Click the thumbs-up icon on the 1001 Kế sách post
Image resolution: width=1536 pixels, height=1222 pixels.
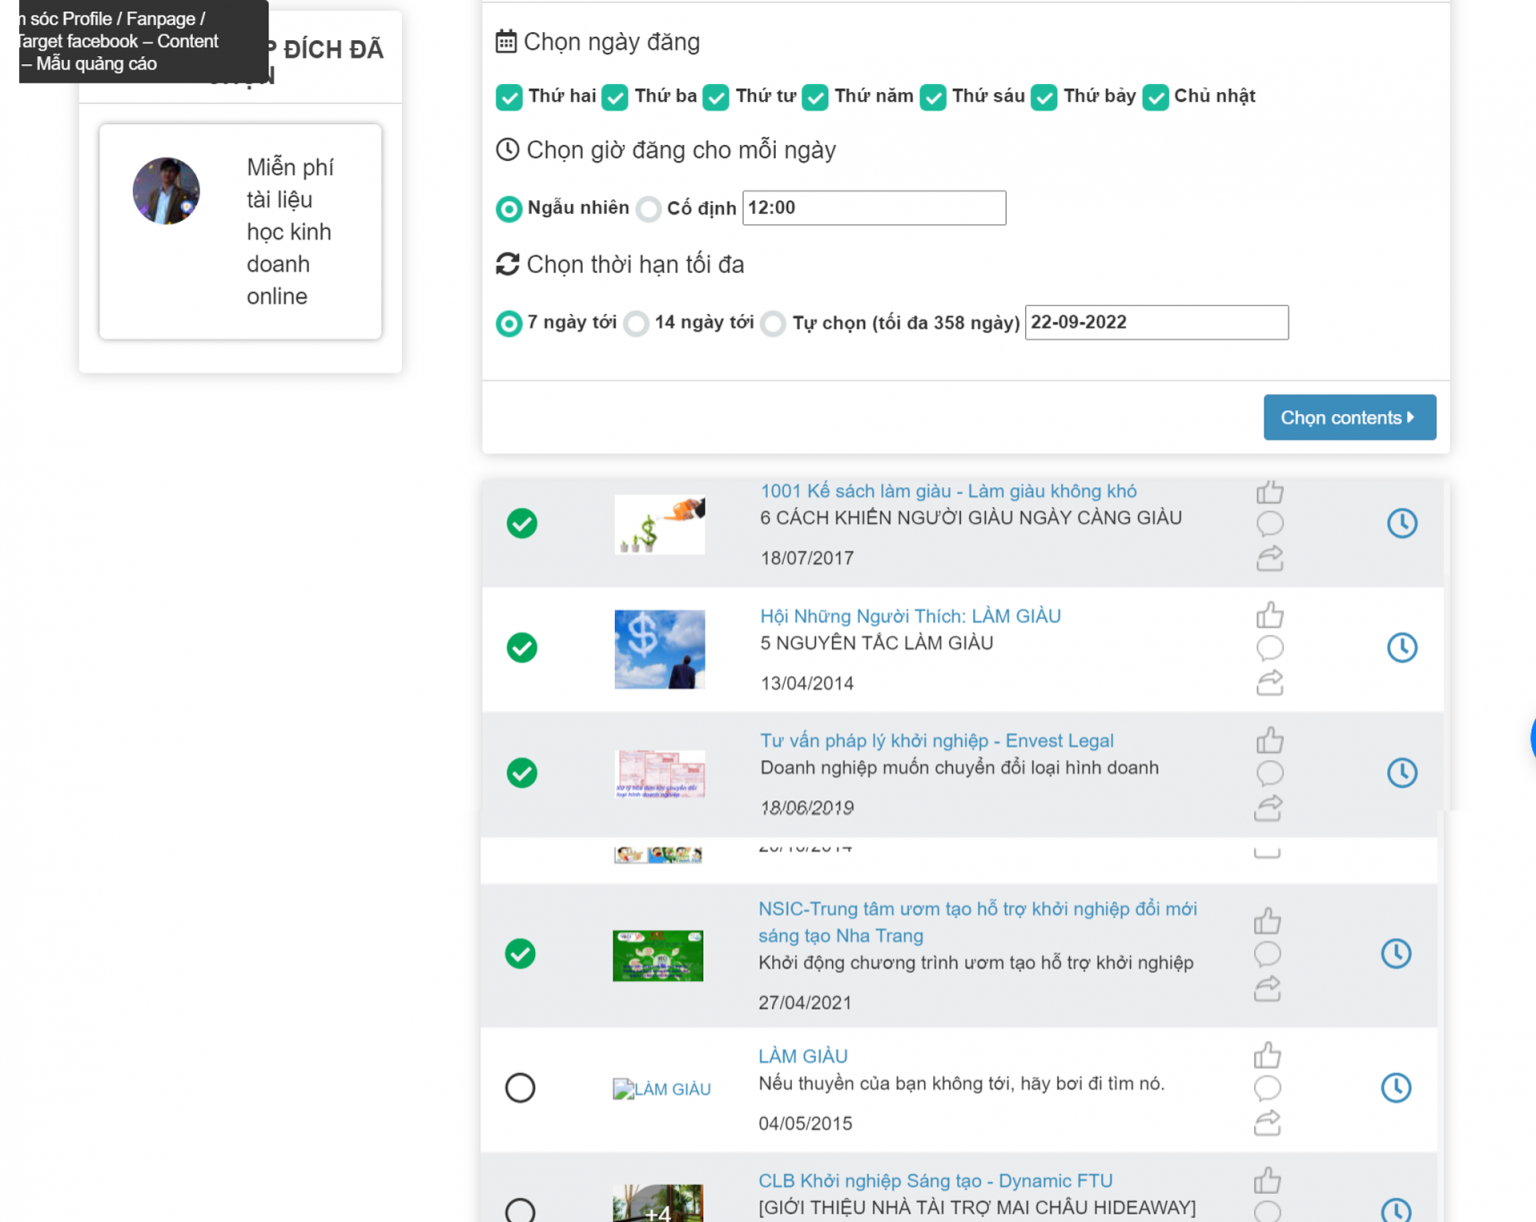pos(1269,492)
